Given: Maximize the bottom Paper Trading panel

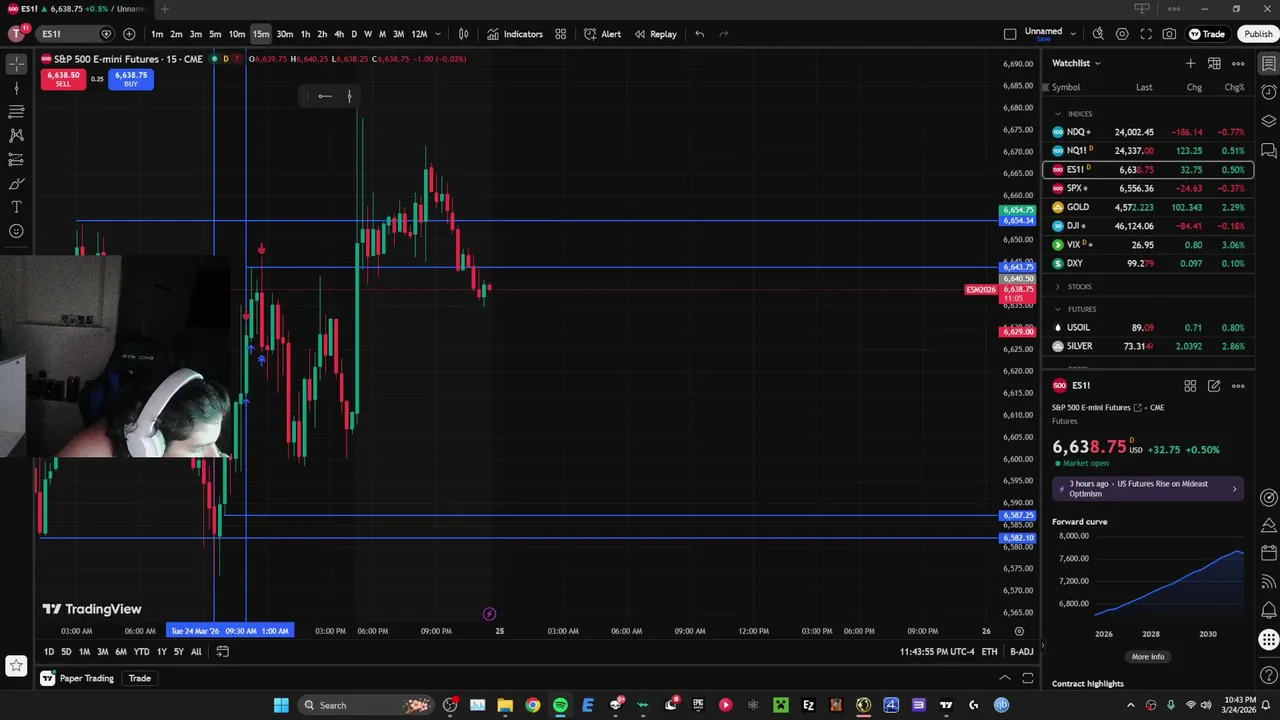Looking at the screenshot, I should point(1028,678).
